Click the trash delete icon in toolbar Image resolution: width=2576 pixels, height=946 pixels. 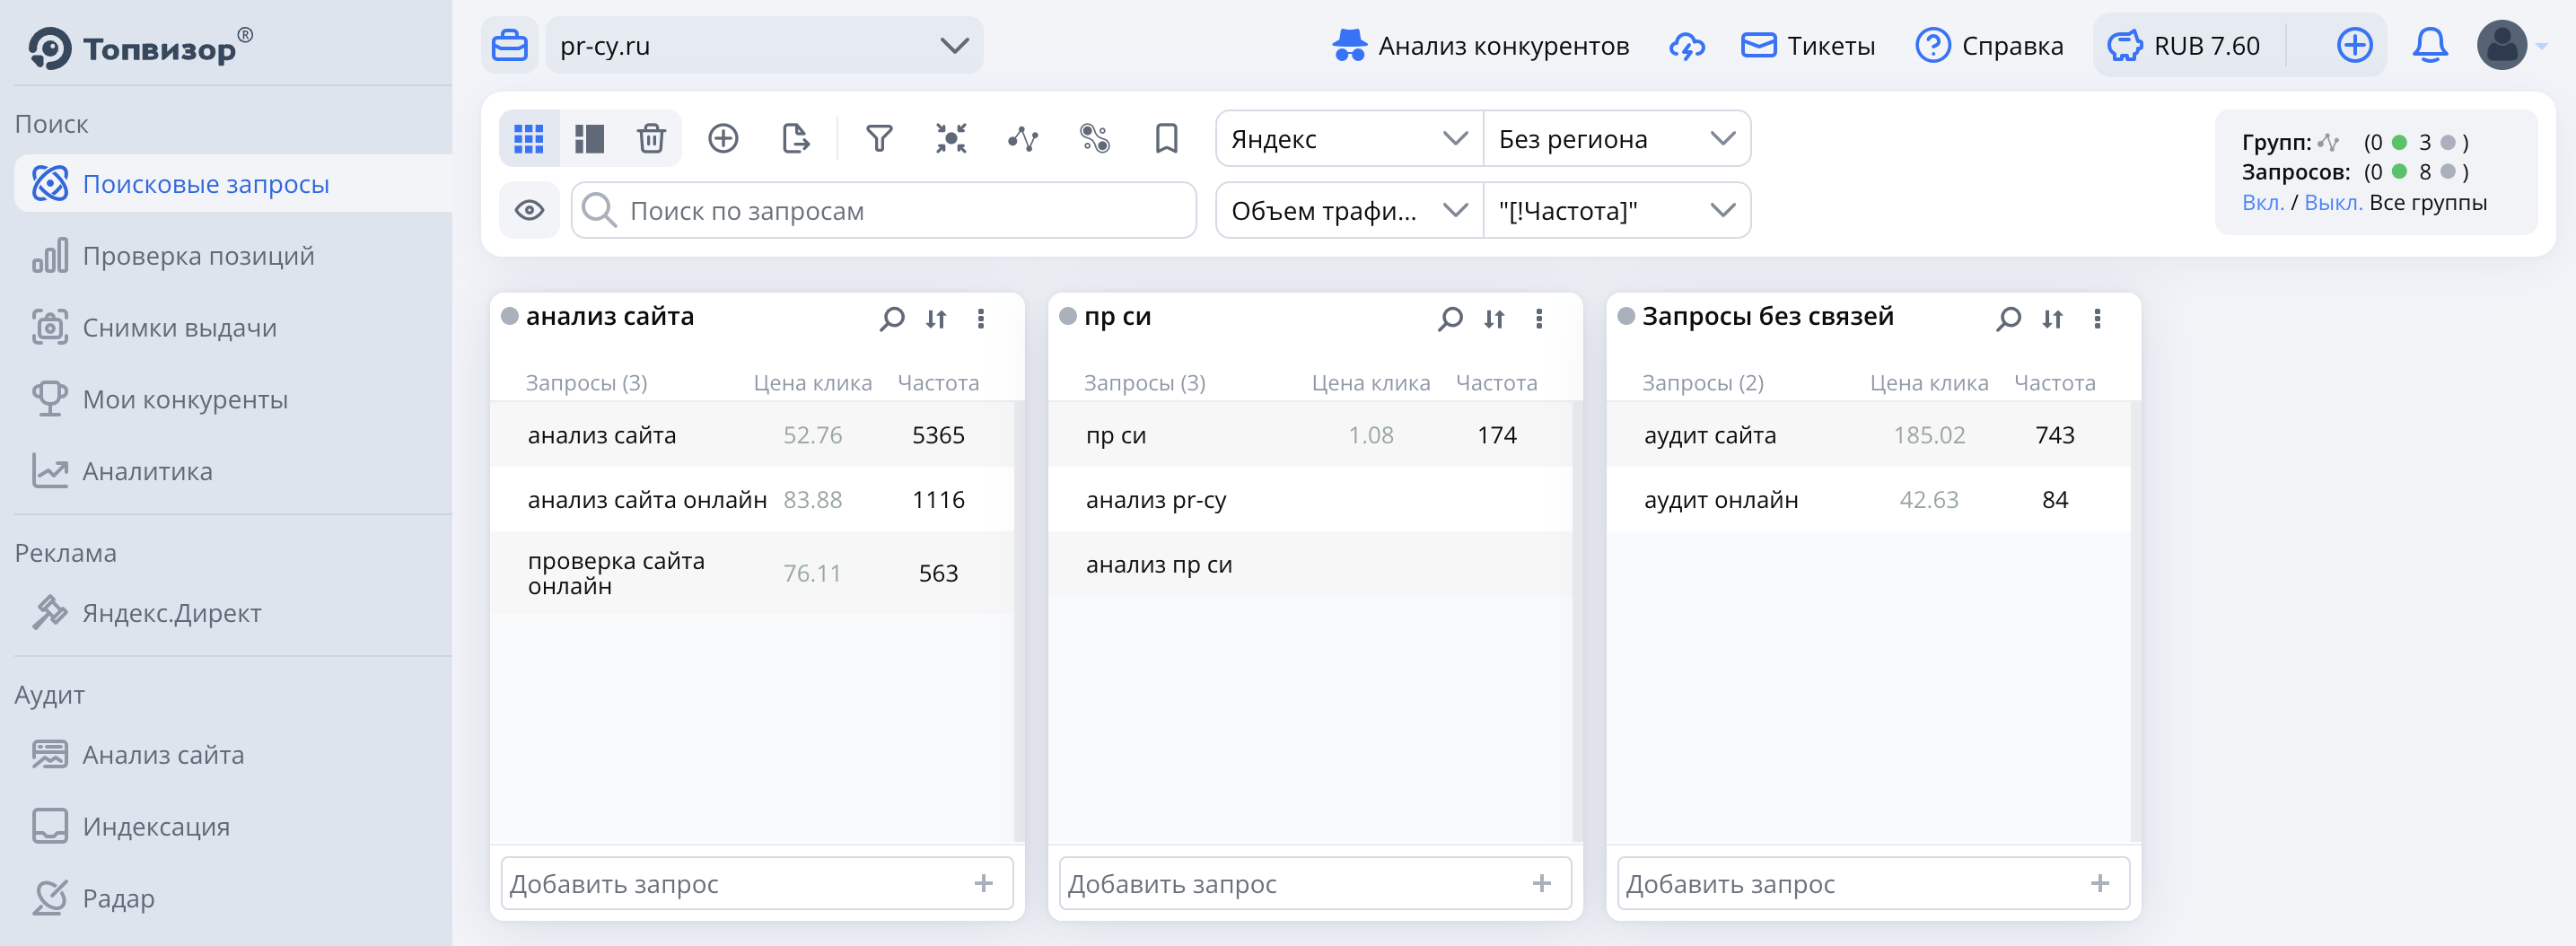(x=651, y=138)
